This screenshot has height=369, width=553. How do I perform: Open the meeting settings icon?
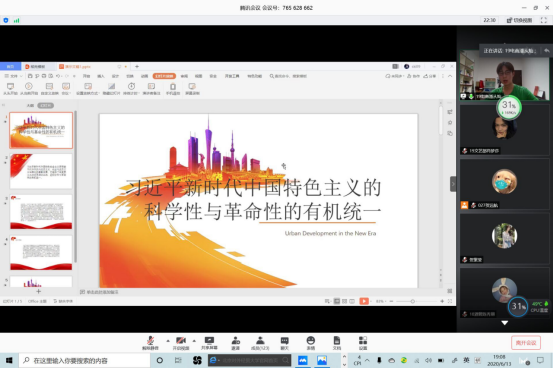[x=363, y=343]
